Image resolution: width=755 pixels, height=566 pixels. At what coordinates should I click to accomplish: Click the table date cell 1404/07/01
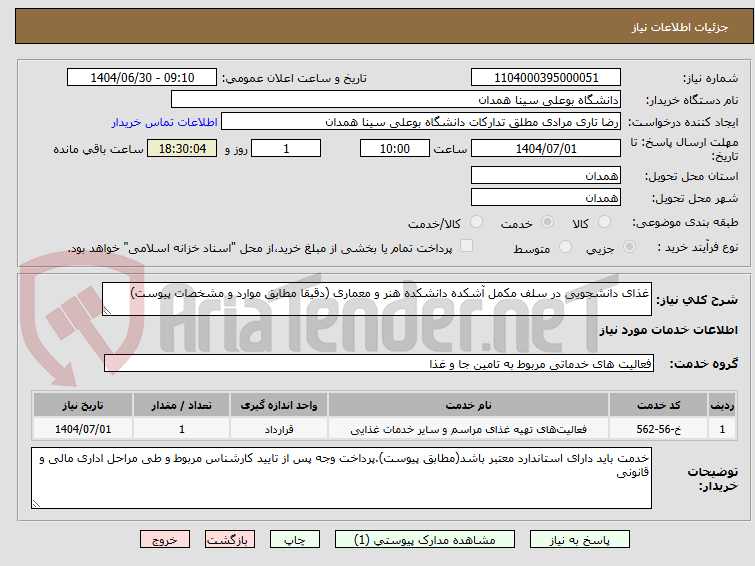pyautogui.click(x=83, y=429)
